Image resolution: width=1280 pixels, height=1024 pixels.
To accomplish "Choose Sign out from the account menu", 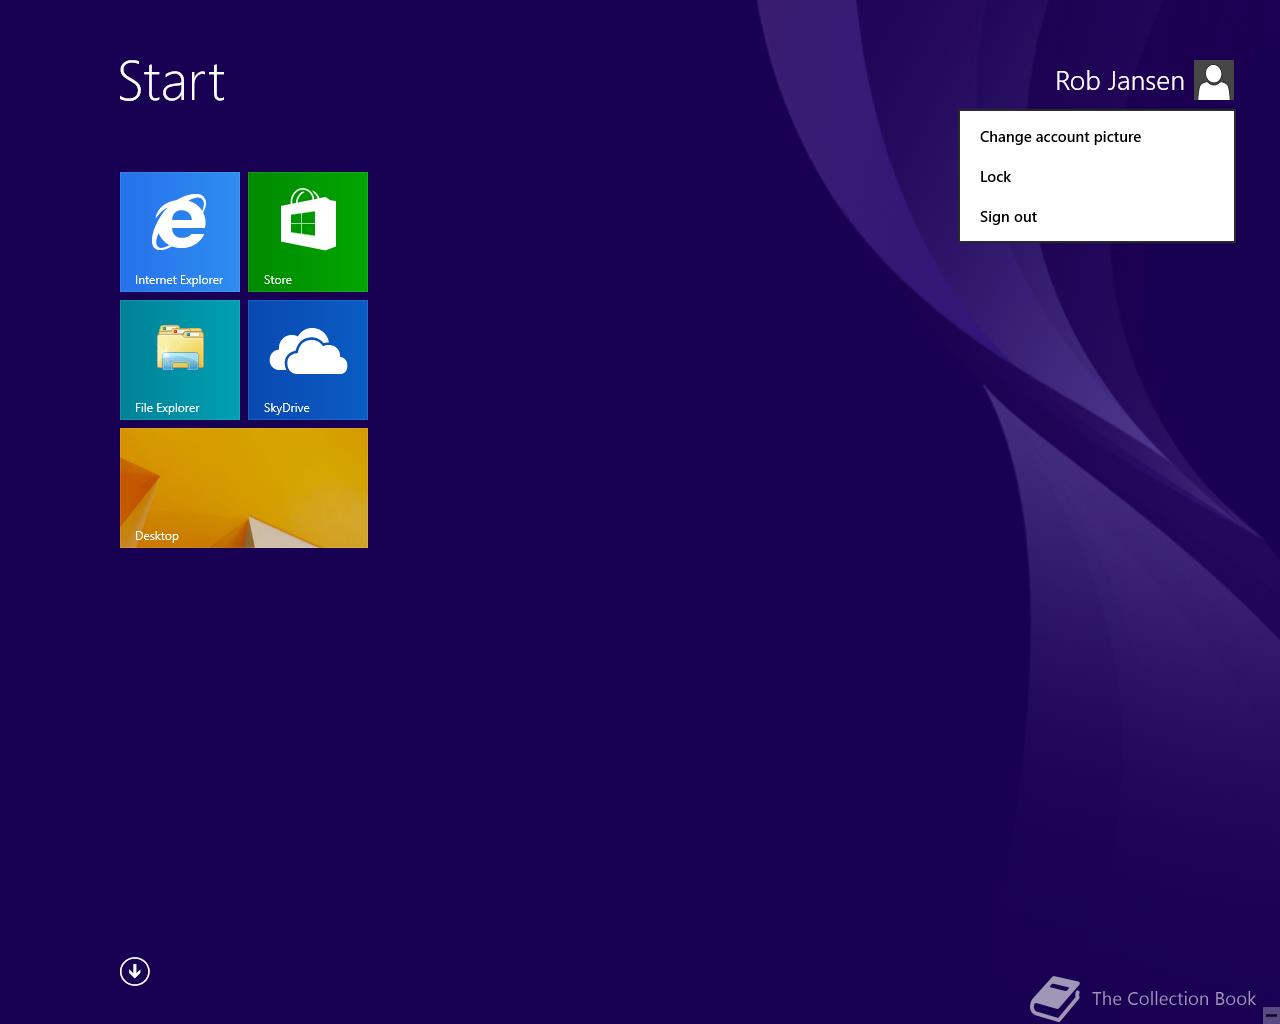I will coord(1097,217).
